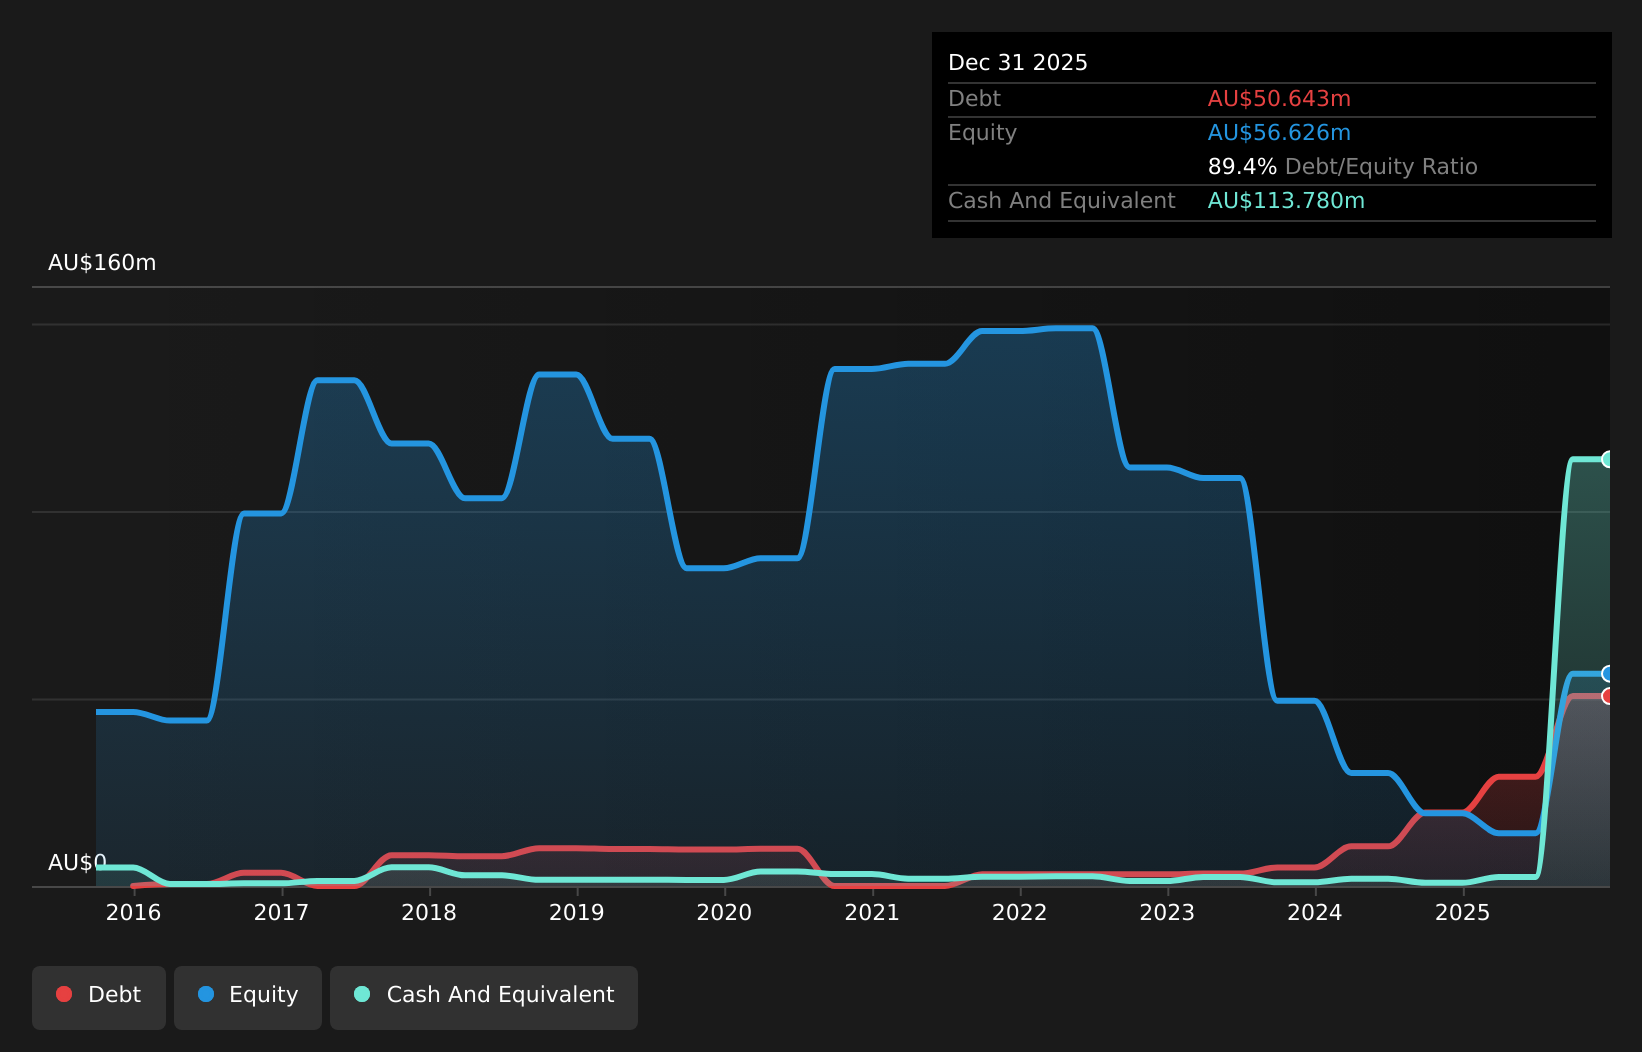The width and height of the screenshot is (1642, 1052).
Task: Select the red Debt endpoint marker on chart
Action: click(1608, 695)
